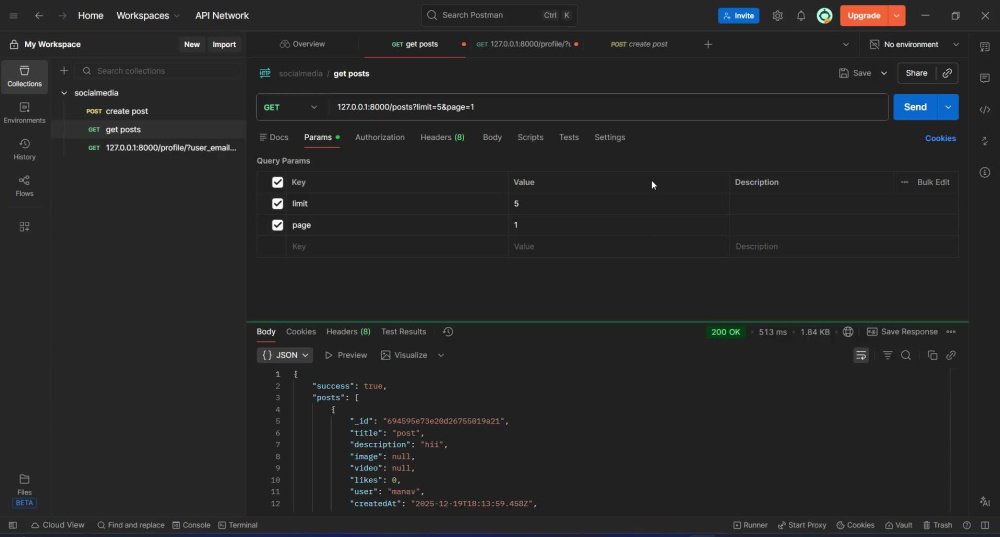Open the History sidebar panel
Screen dimensions: 1000x537
24,149
